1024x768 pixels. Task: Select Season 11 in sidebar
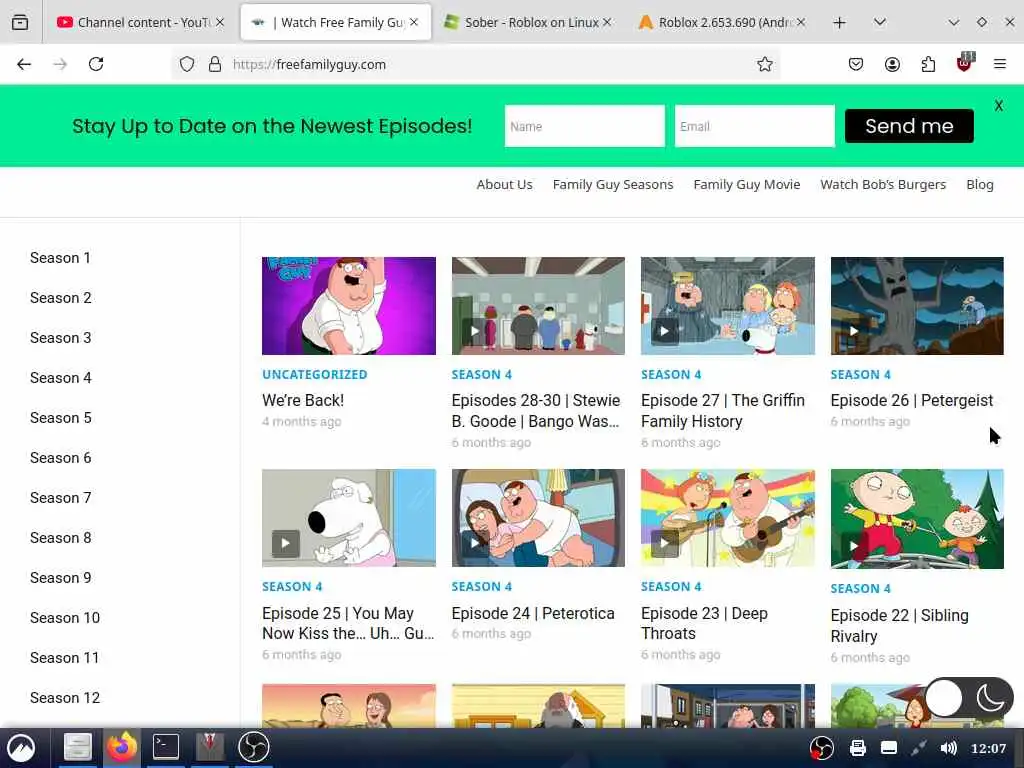tap(65, 658)
